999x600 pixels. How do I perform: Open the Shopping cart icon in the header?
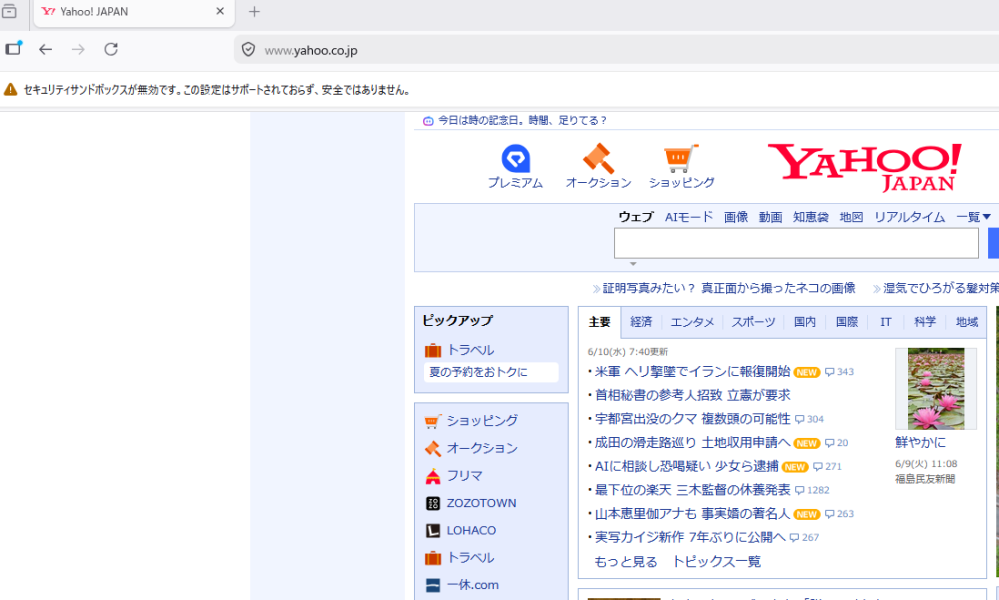680,159
